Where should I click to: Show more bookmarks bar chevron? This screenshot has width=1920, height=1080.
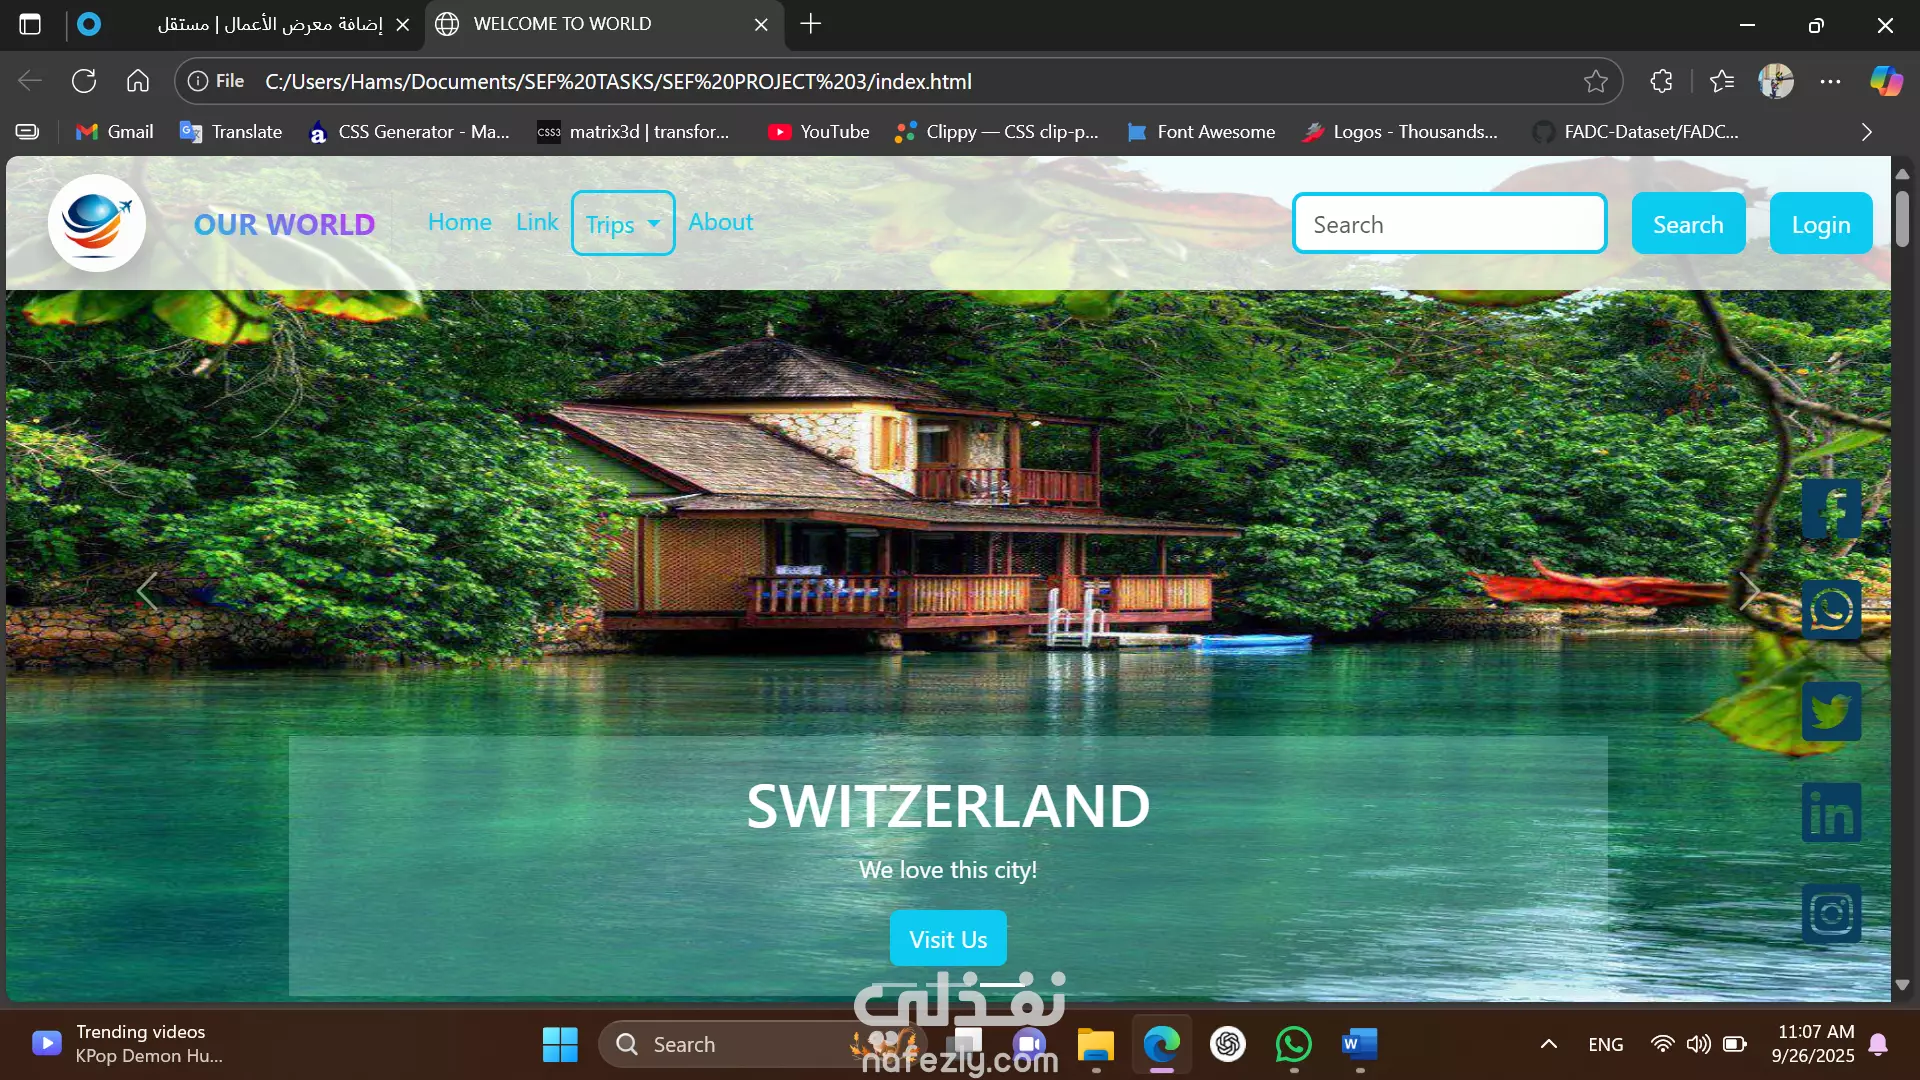pos(1866,132)
